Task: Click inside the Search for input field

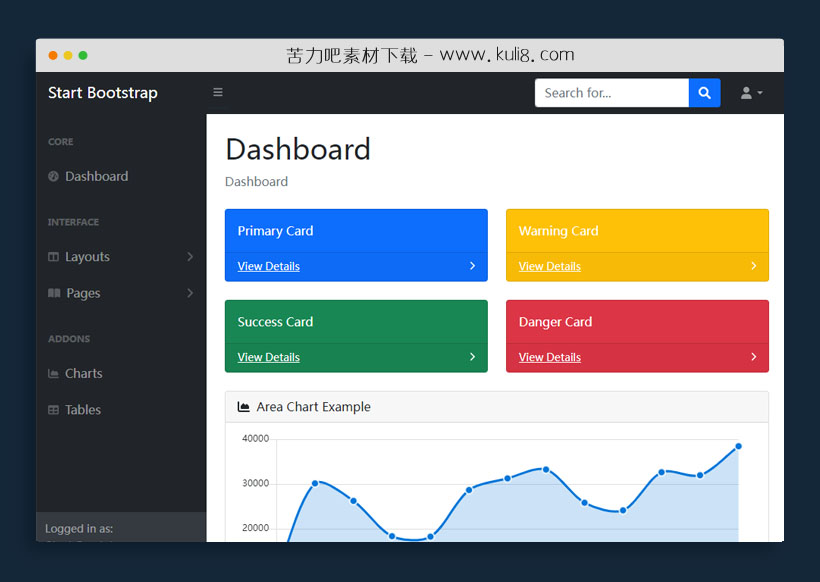Action: [611, 93]
